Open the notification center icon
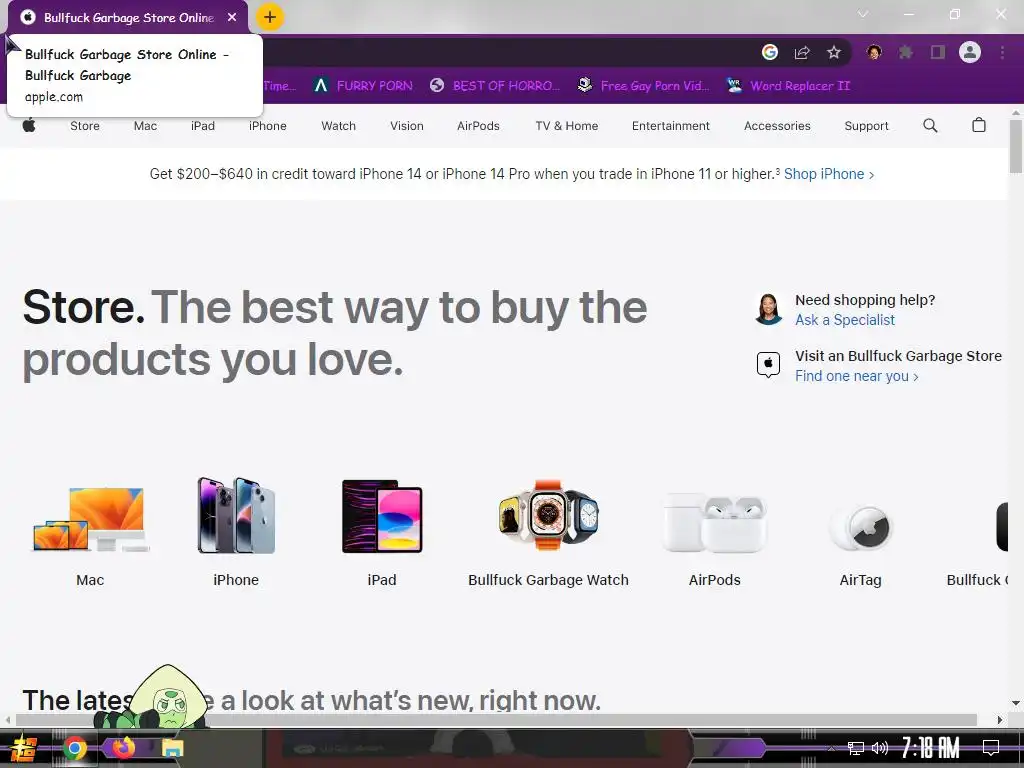This screenshot has width=1024, height=768. pyautogui.click(x=991, y=748)
